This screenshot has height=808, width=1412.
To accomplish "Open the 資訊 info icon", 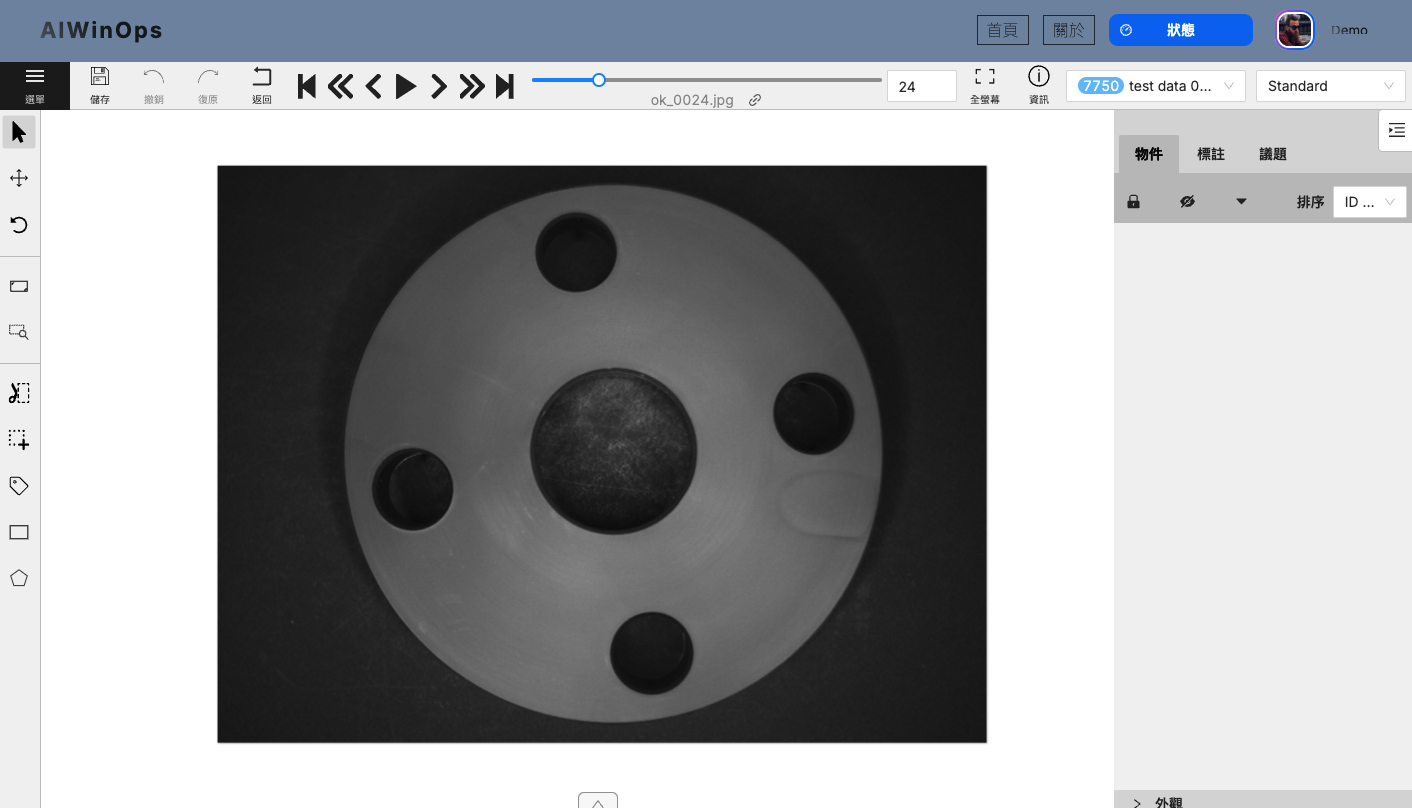I will coord(1039,85).
